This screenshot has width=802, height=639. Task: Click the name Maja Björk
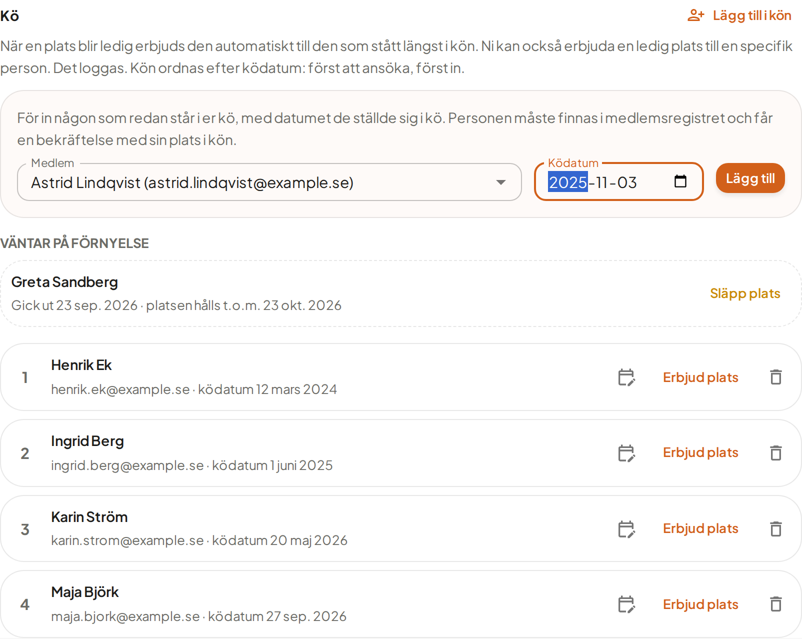point(85,592)
